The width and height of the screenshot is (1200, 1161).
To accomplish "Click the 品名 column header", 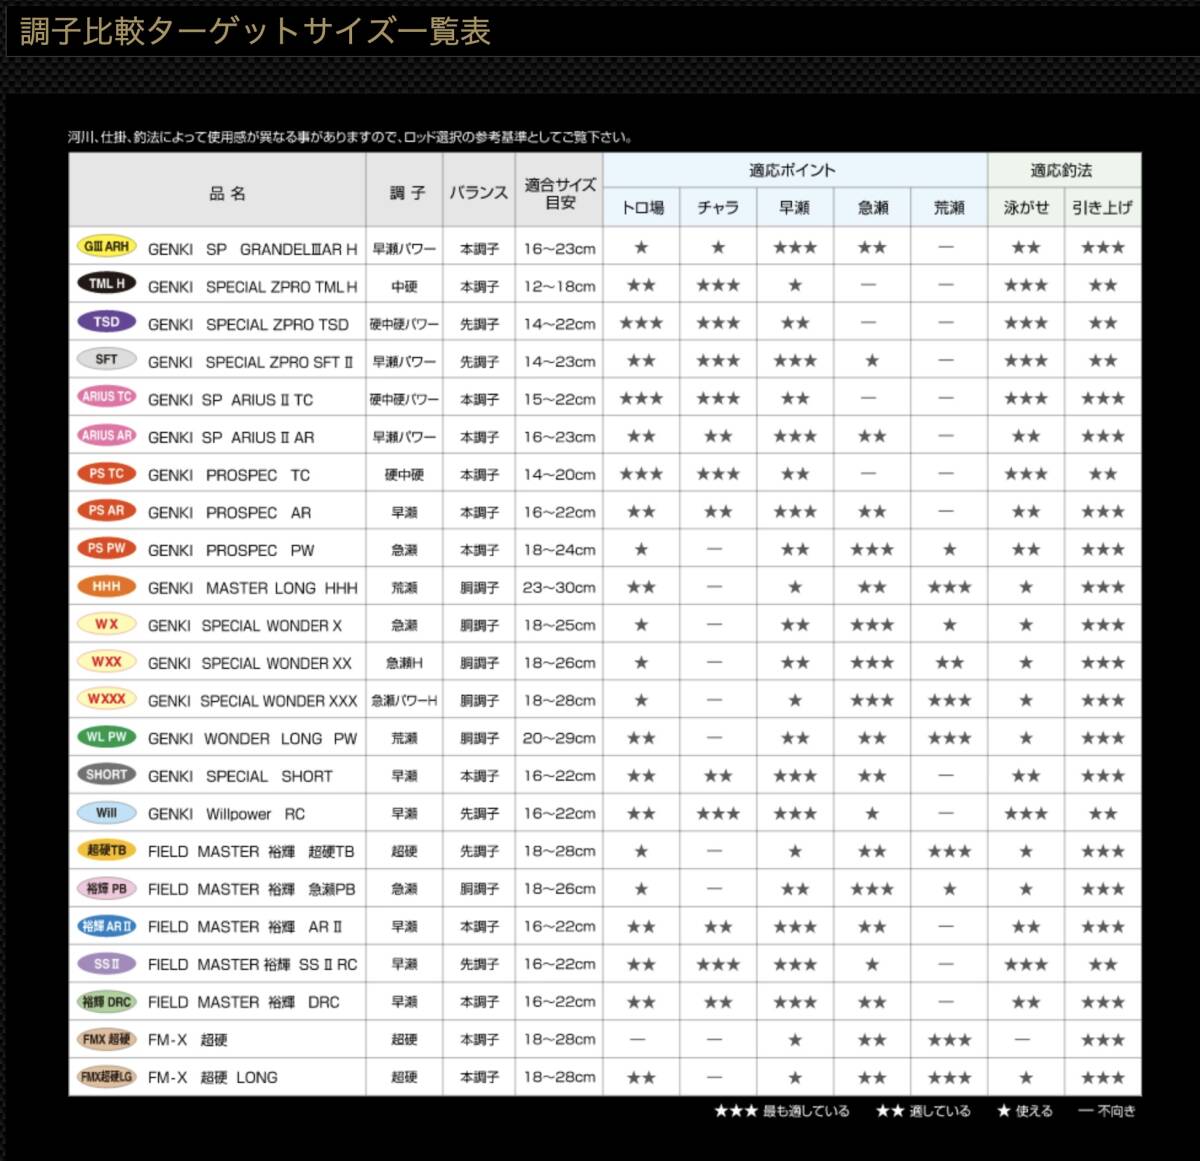I will click(227, 193).
